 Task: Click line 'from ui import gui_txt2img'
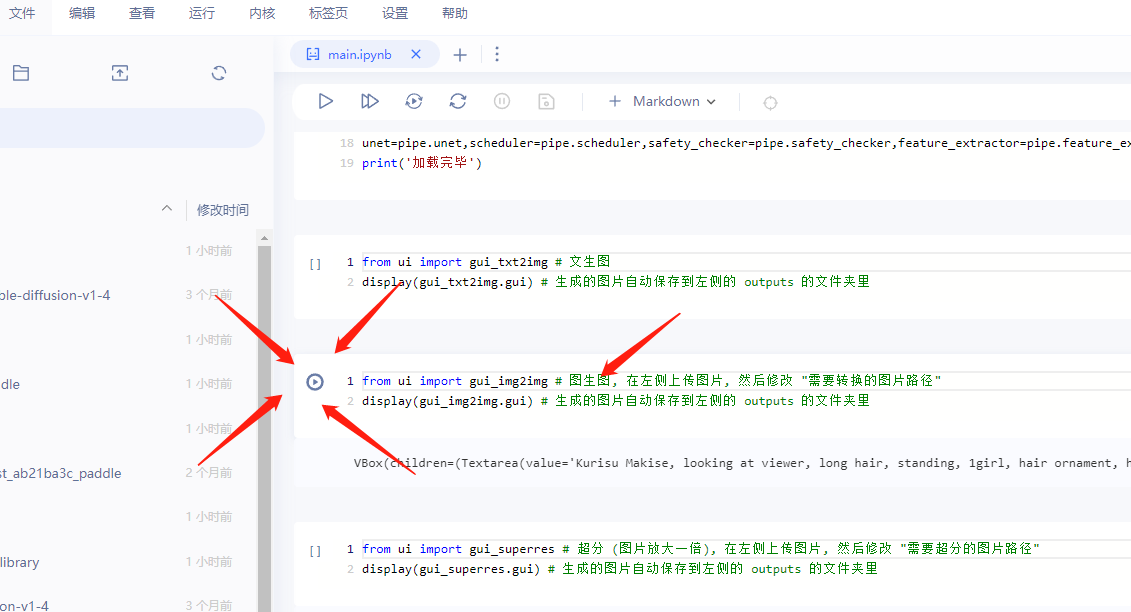[486, 261]
